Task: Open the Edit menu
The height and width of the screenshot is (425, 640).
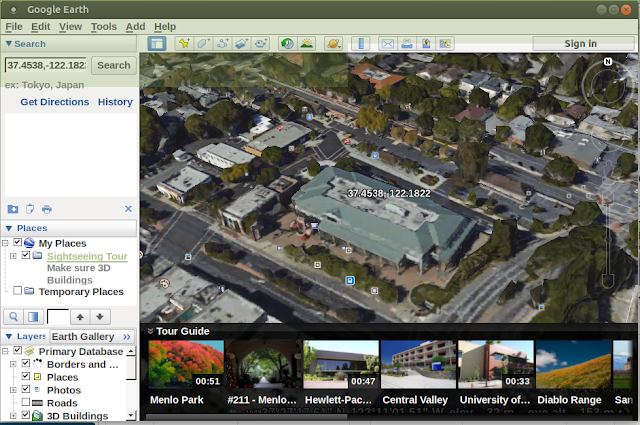Action: point(41,27)
